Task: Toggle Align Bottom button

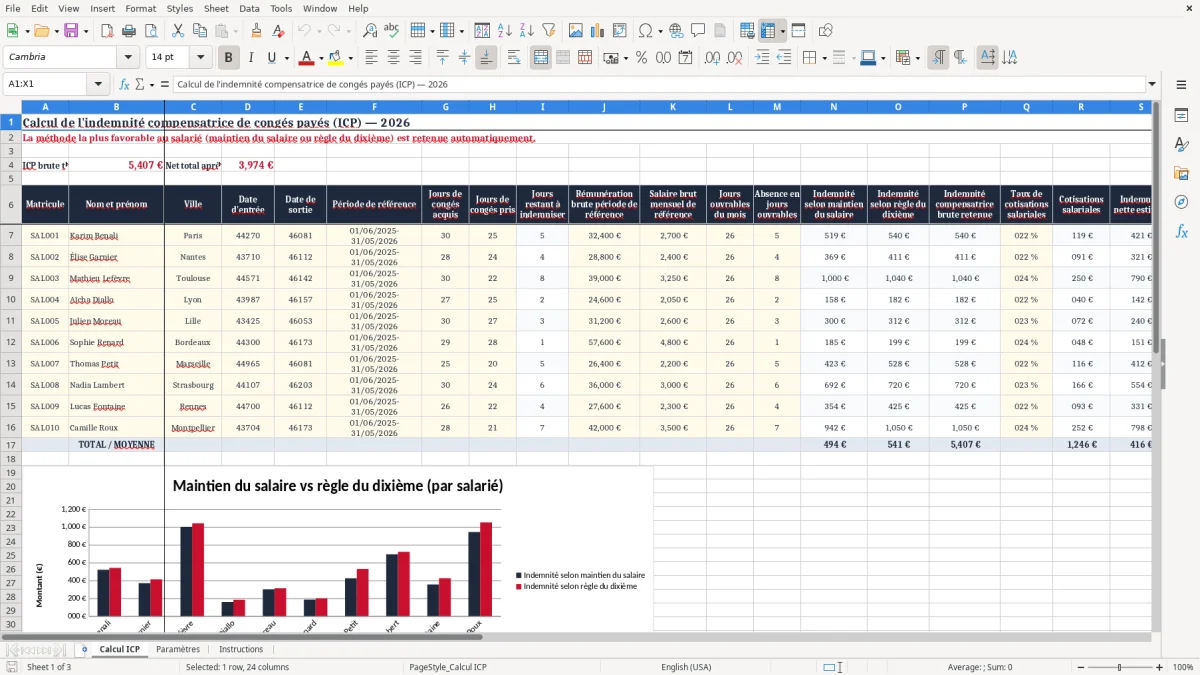Action: (486, 57)
